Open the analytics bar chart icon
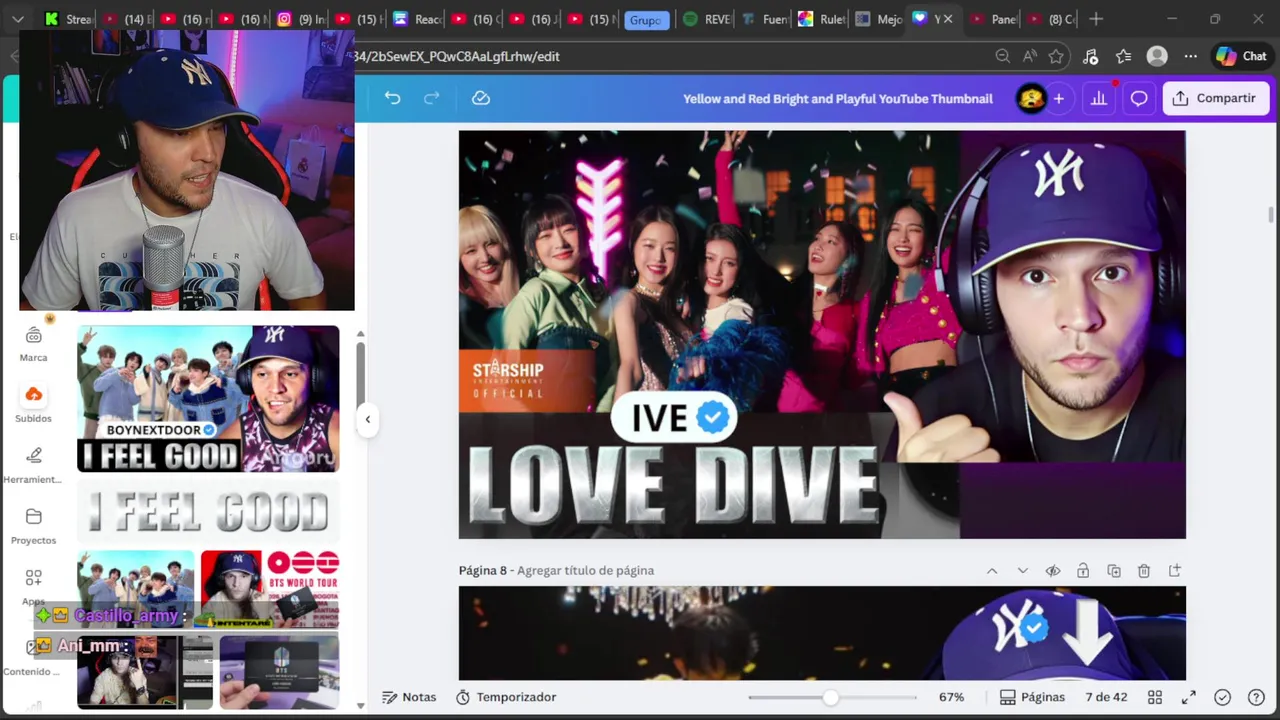 point(1099,98)
